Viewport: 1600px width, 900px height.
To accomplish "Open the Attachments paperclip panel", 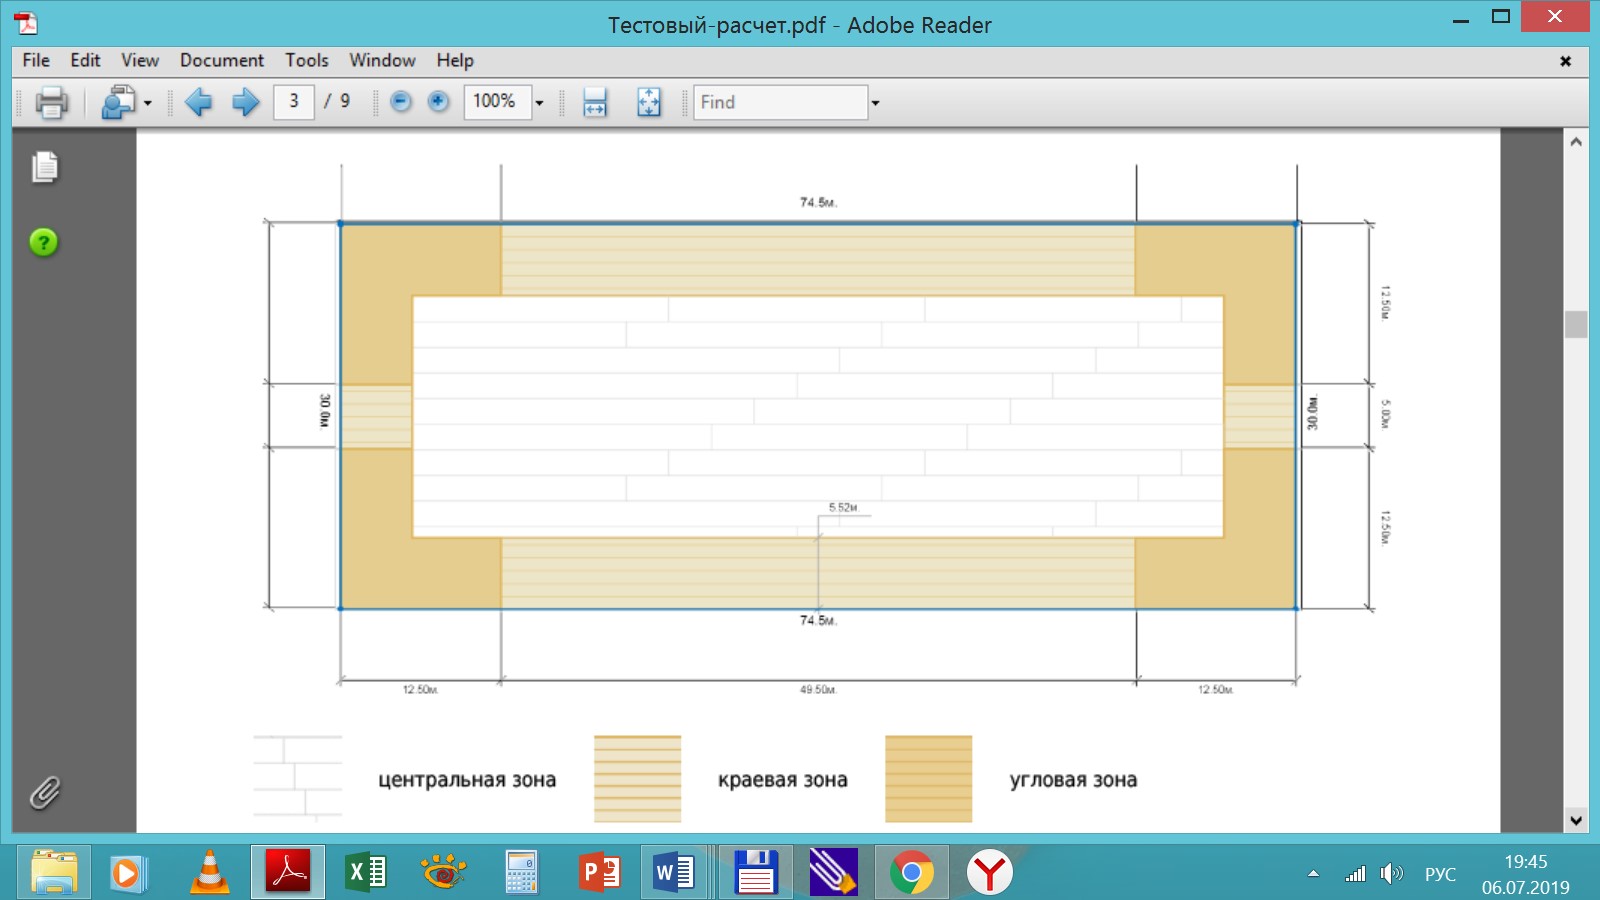I will click(44, 793).
